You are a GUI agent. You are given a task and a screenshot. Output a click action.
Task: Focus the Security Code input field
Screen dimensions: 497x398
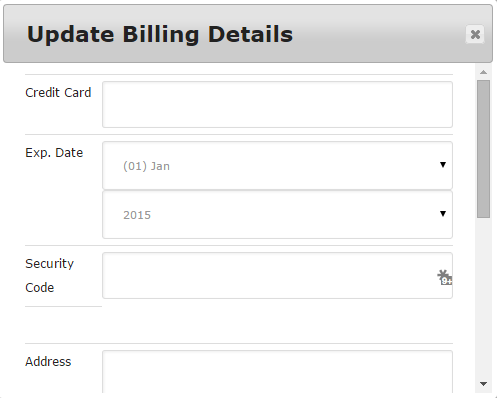277,276
